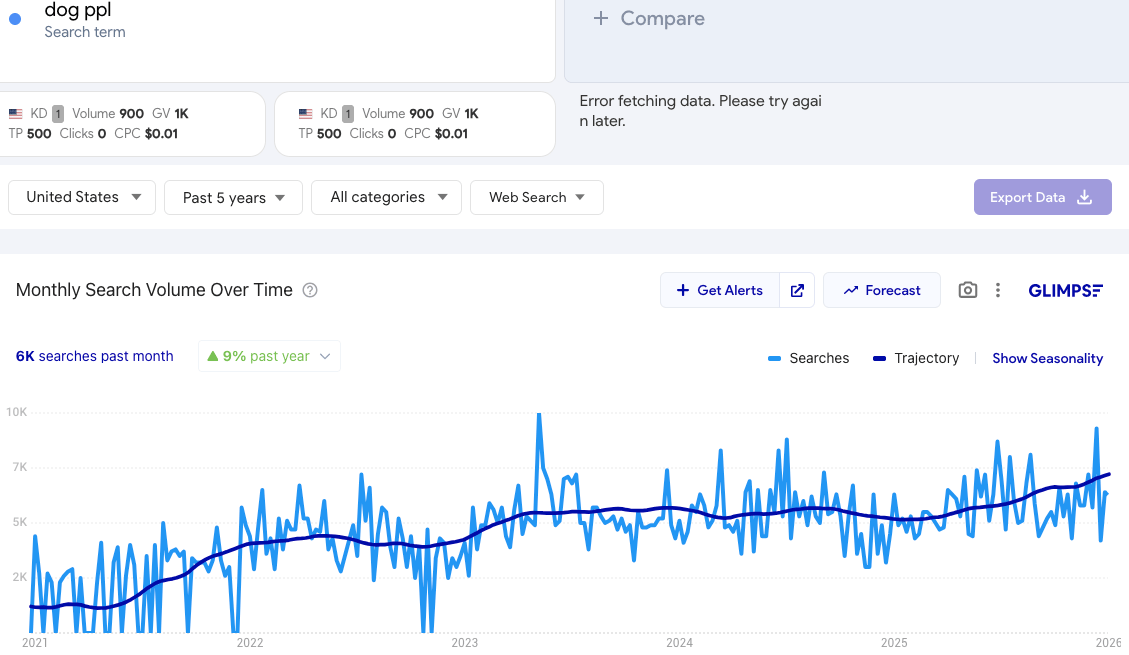Open the three-dot chart options menu
Image resolution: width=1129 pixels, height=655 pixels.
point(998,290)
